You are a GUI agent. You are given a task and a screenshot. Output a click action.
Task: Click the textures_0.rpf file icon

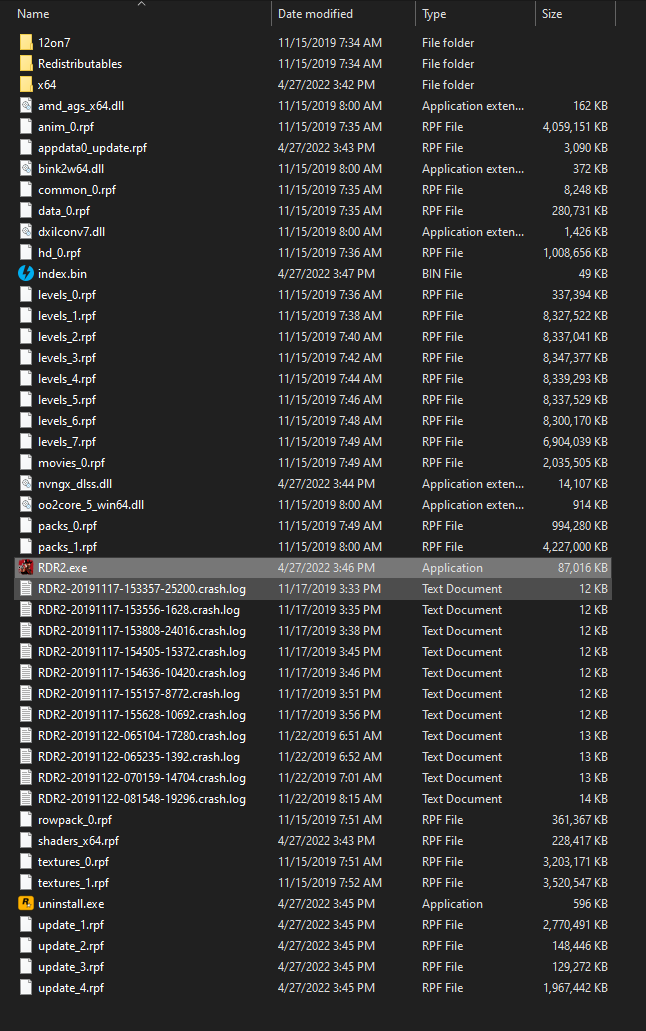click(26, 862)
